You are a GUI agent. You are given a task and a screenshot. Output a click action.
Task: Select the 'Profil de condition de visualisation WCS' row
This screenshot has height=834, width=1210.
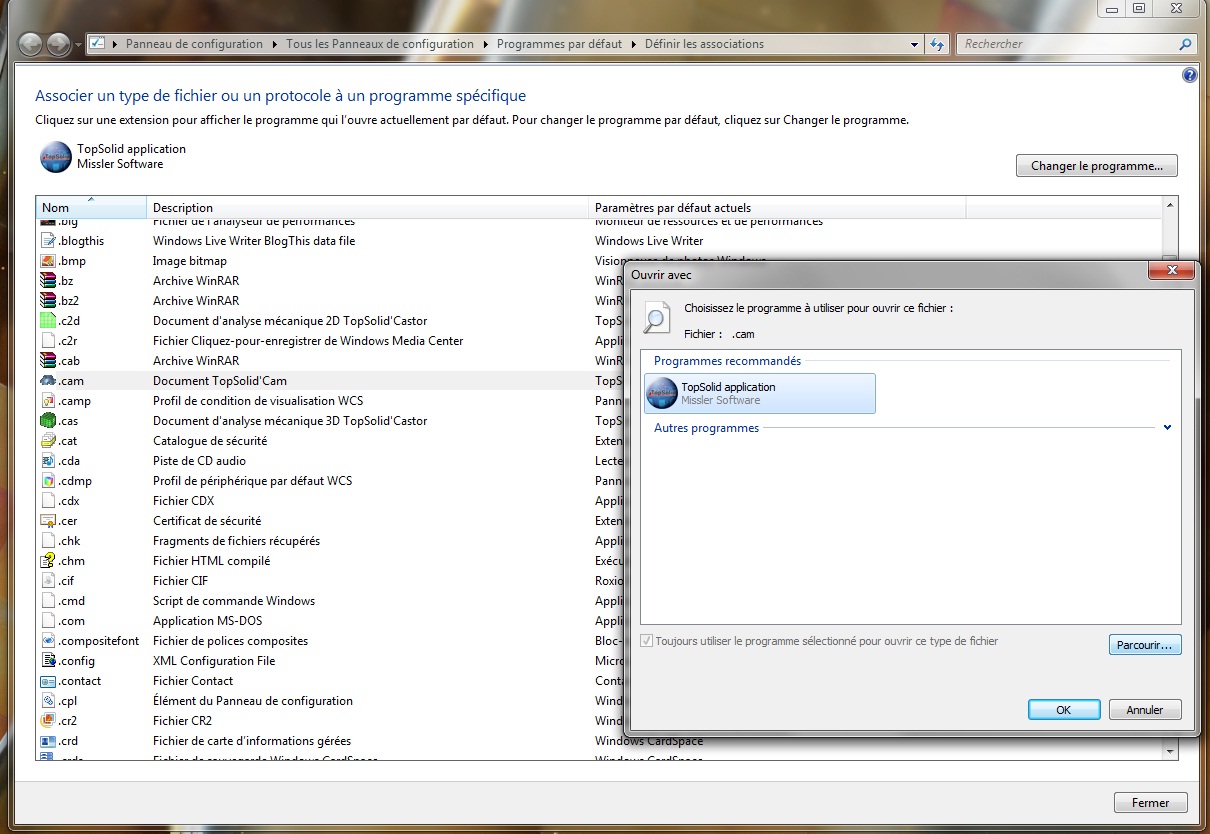click(x=258, y=401)
